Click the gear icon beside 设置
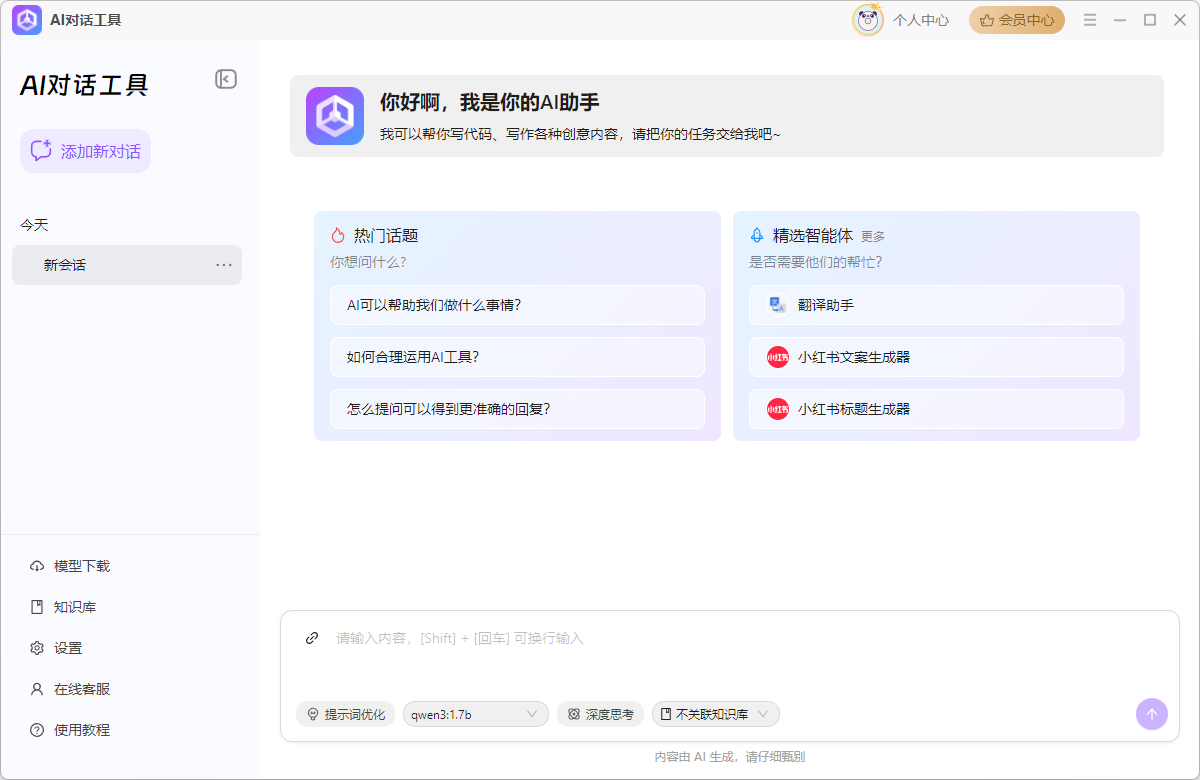Screen dimensions: 1200x780 [37, 648]
